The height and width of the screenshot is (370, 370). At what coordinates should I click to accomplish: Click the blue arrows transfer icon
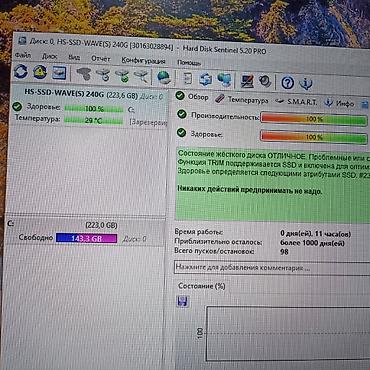[206, 79]
